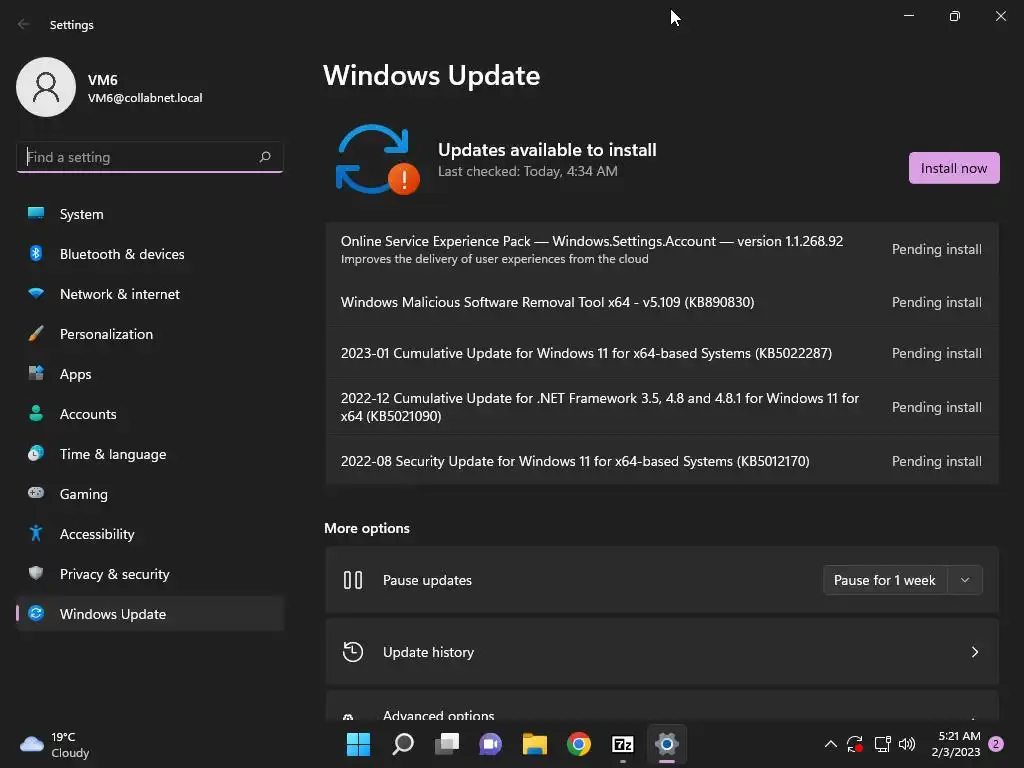Open Advanced options row

pos(662,707)
